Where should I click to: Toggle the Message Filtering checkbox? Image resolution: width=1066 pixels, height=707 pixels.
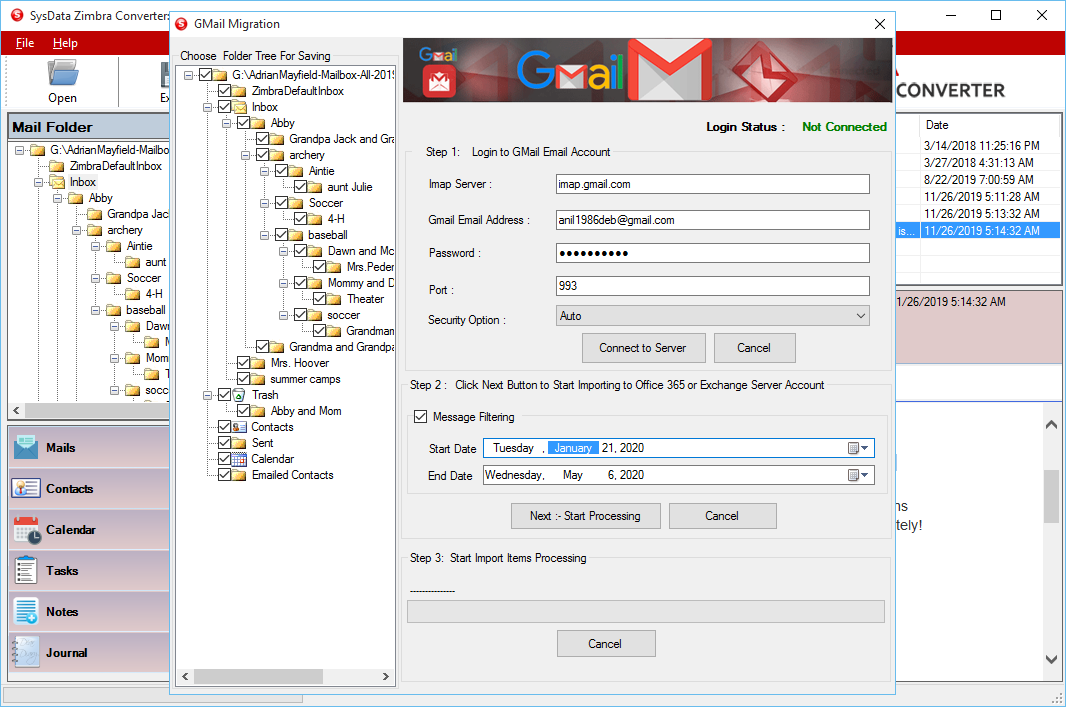pos(420,417)
